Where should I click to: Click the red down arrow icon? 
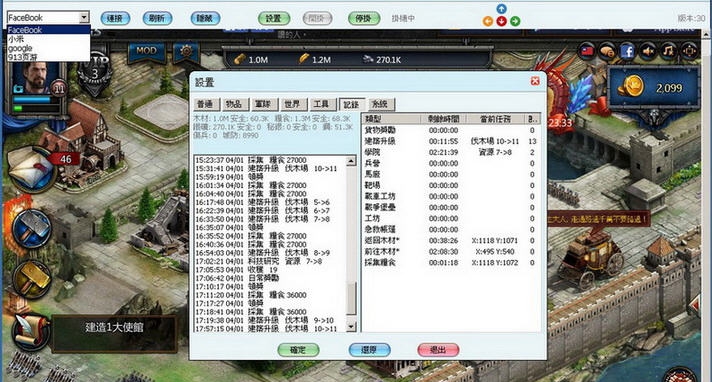[501, 21]
